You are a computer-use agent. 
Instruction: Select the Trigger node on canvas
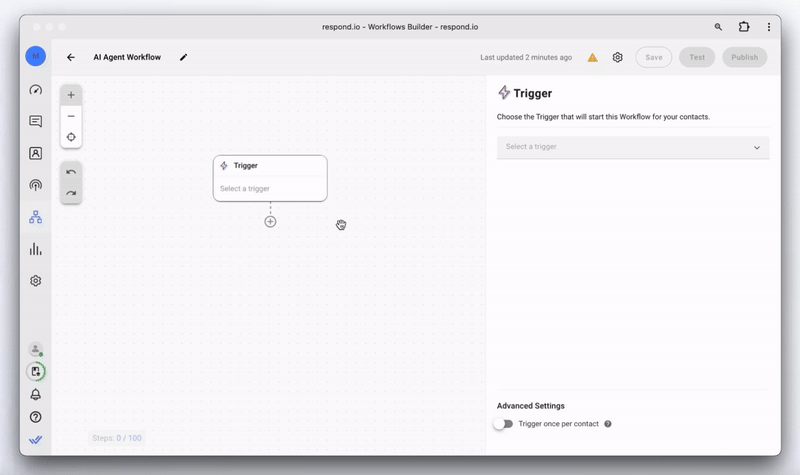[x=270, y=177]
